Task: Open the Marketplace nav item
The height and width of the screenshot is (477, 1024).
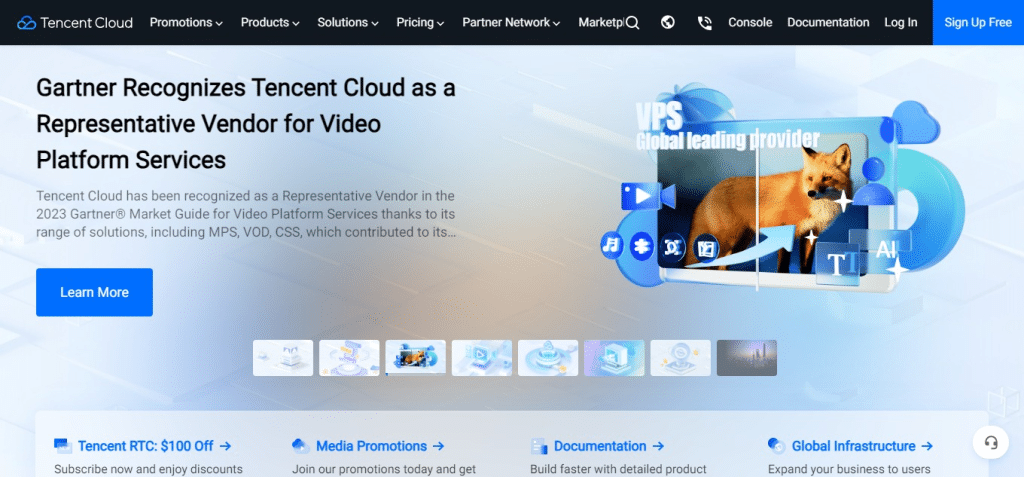Action: click(600, 23)
